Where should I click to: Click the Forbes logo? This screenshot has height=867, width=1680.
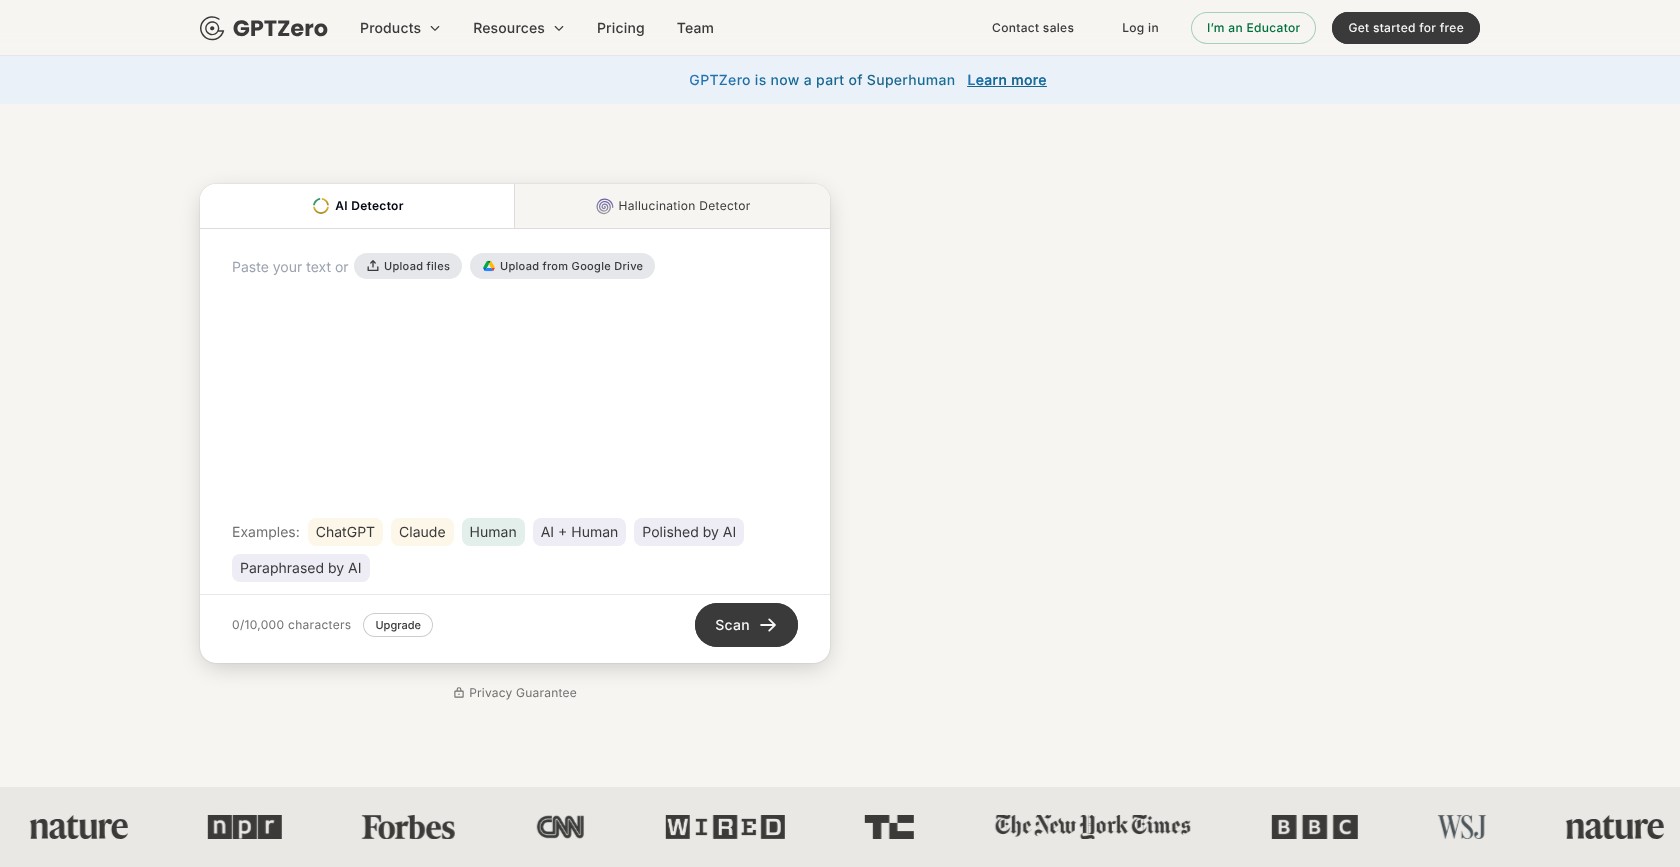pos(408,827)
